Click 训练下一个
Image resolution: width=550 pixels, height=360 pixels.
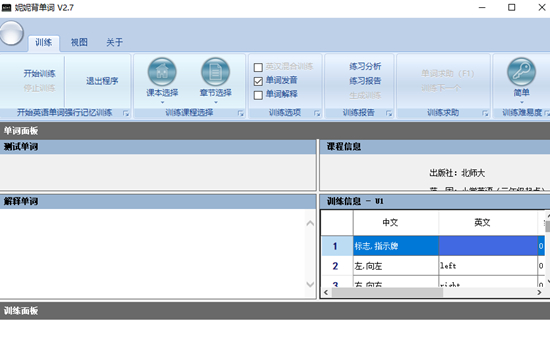pyautogui.click(x=441, y=88)
